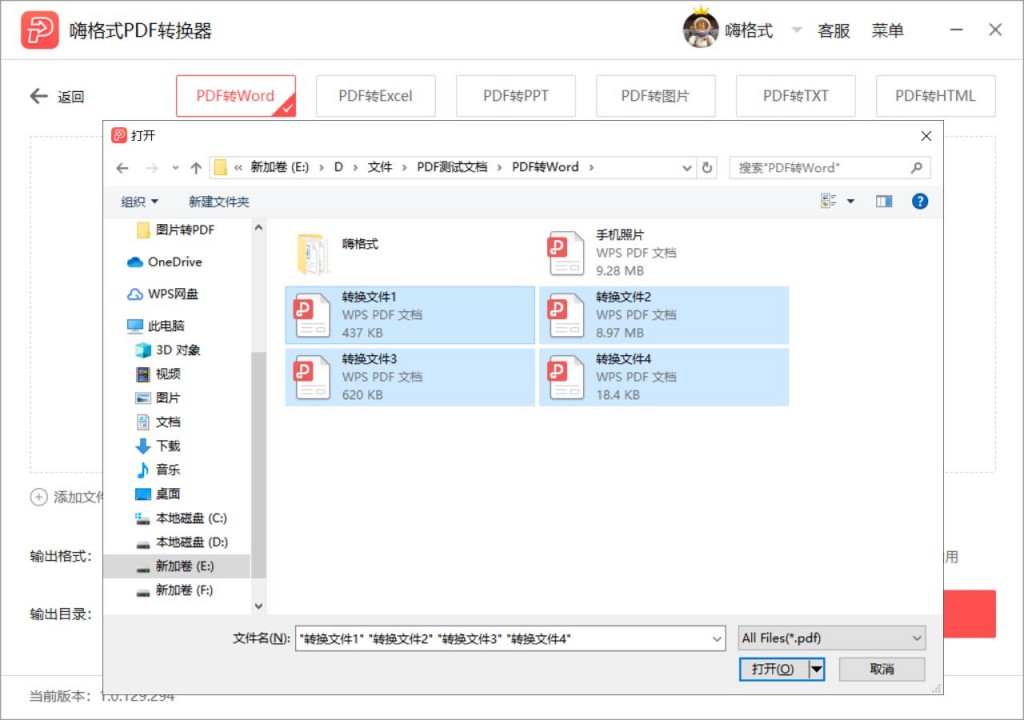
Task: Open 文档 folder in sidebar
Action: click(158, 422)
